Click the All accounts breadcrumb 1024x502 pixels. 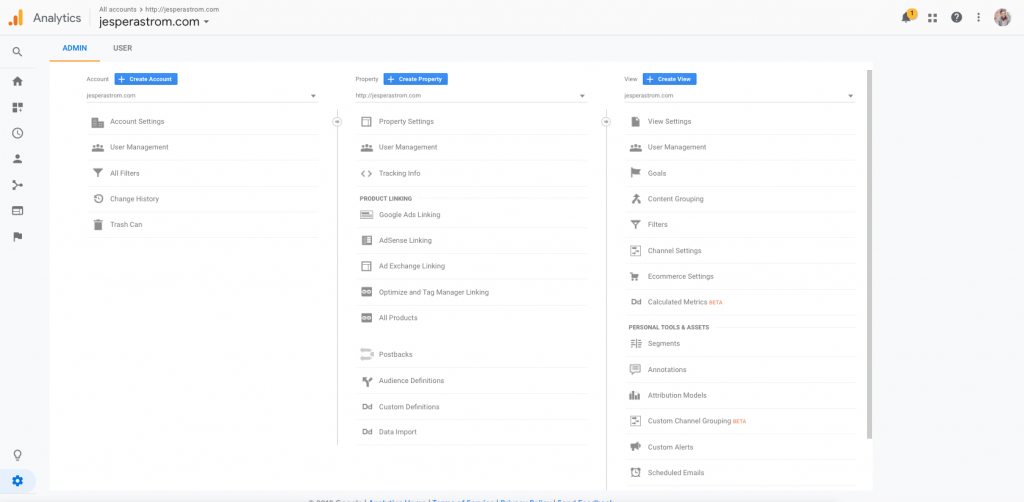[x=117, y=10]
